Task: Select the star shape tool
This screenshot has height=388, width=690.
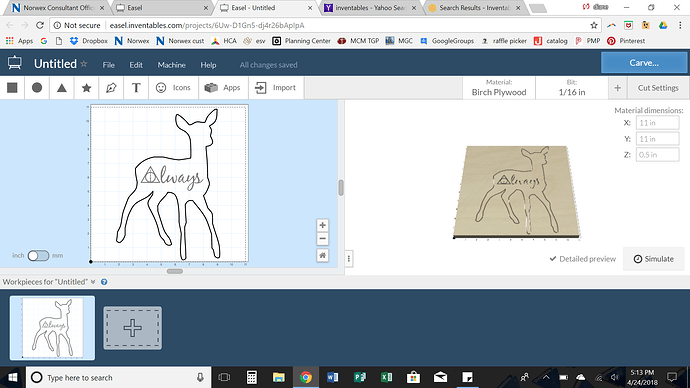Action: click(x=86, y=88)
